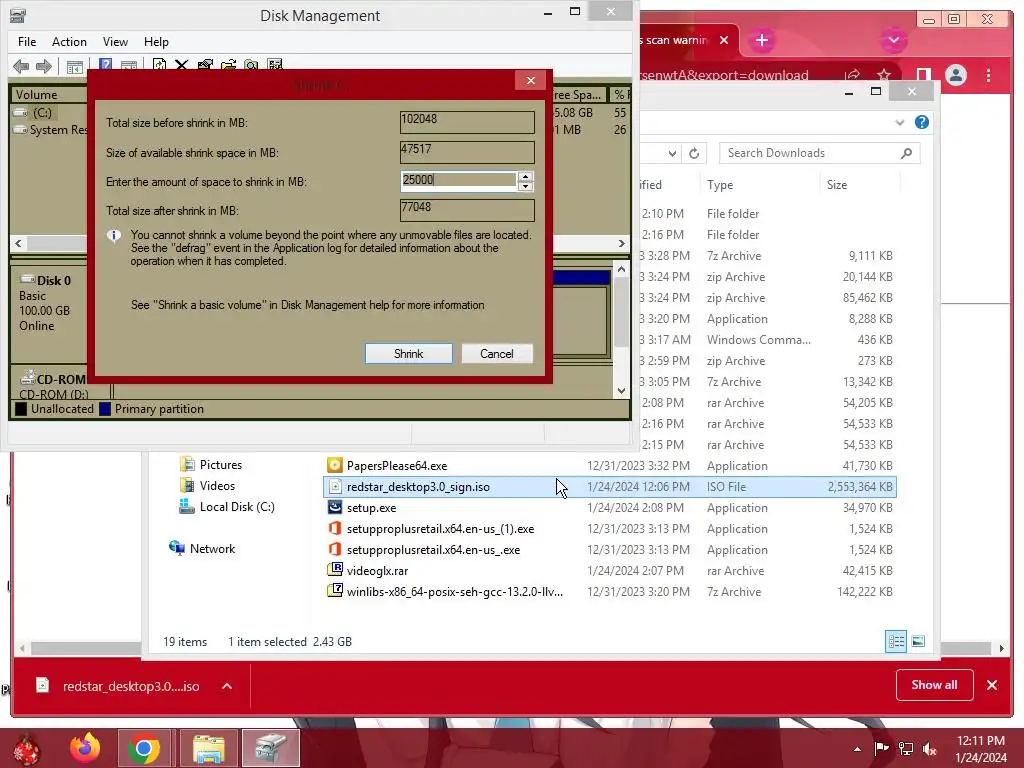Open Firefox from the taskbar
This screenshot has height=768, width=1024.
pos(85,748)
